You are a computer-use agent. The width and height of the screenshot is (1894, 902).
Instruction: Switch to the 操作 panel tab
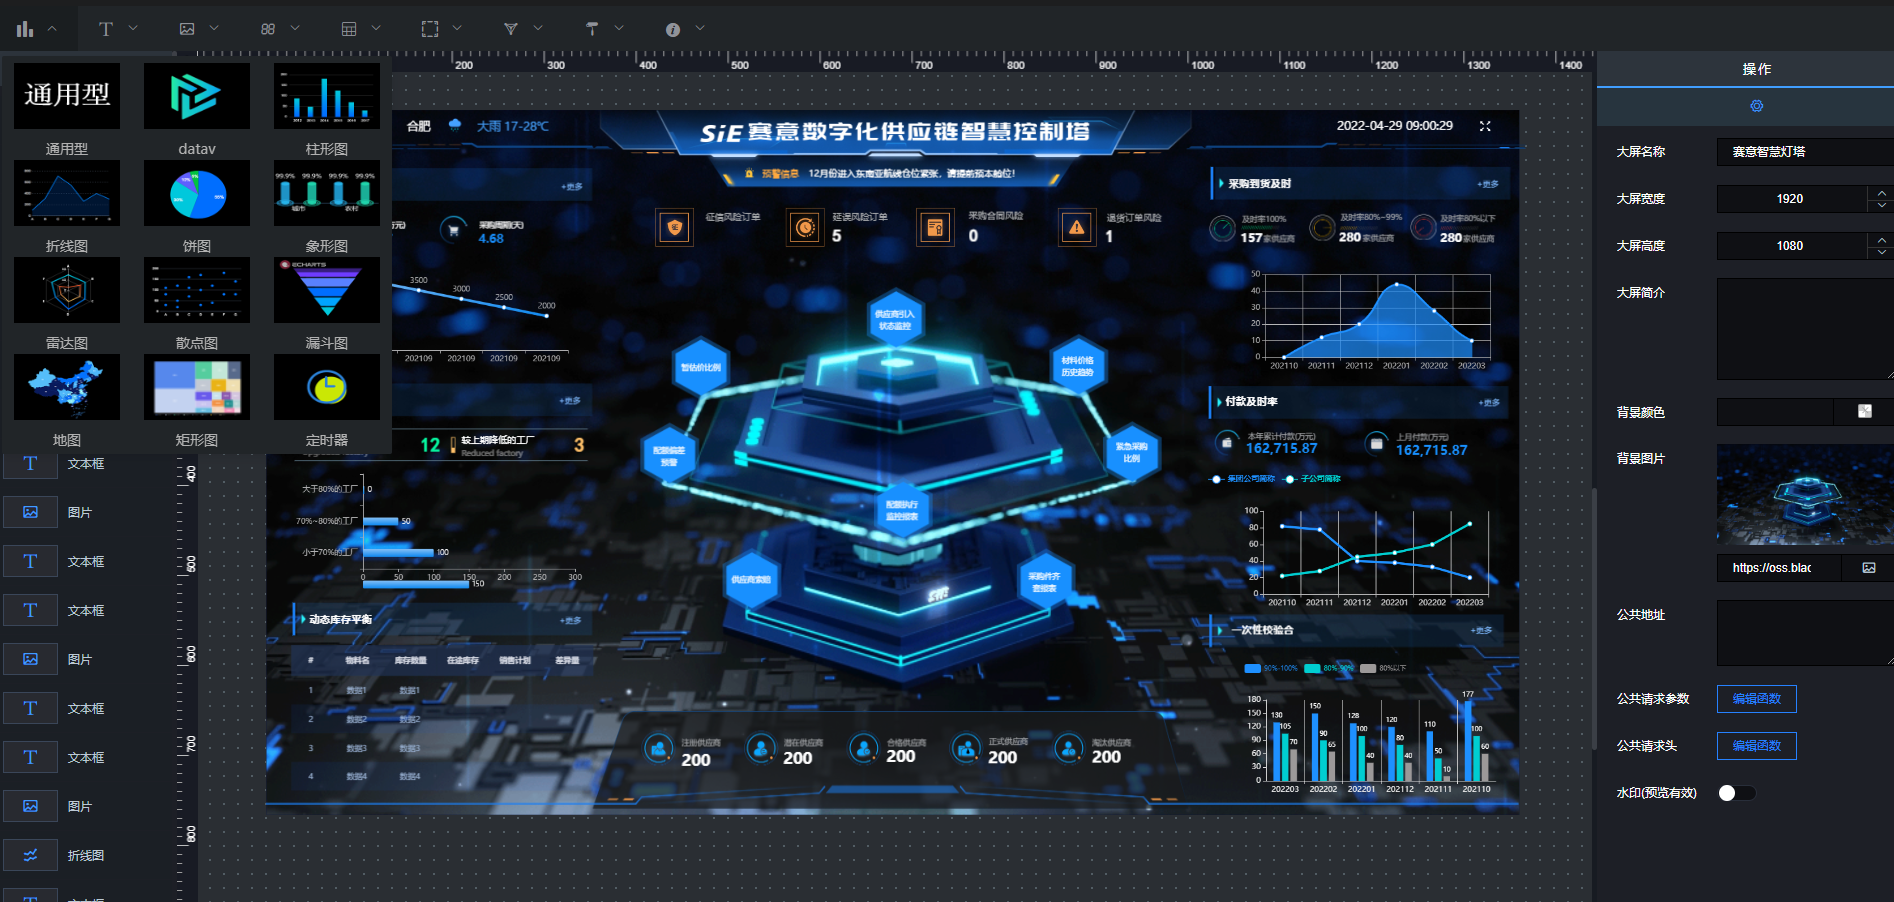click(x=1756, y=69)
